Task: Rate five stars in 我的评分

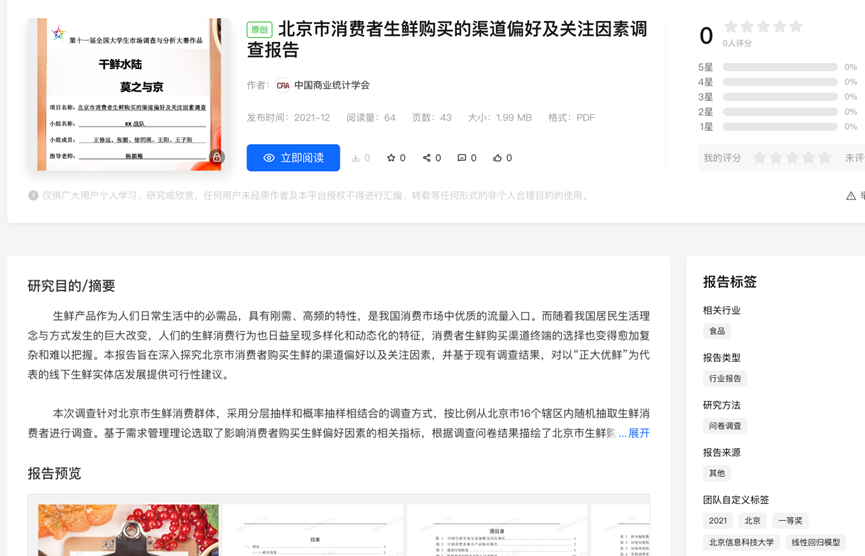Action: tap(825, 158)
